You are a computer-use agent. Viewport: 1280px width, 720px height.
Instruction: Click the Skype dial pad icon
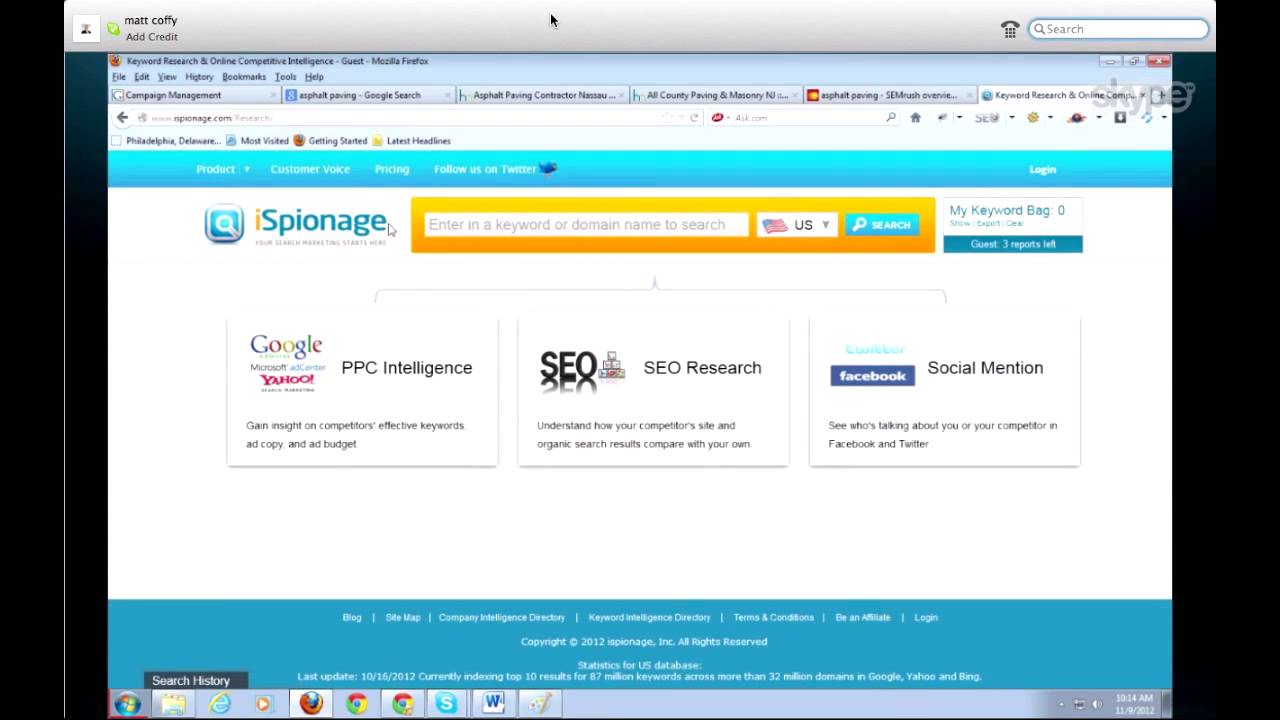(x=1009, y=29)
